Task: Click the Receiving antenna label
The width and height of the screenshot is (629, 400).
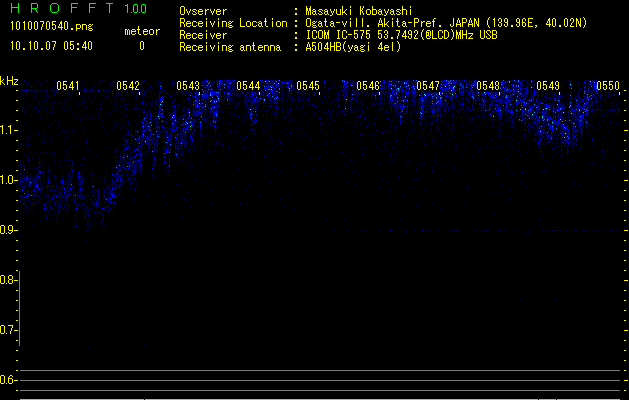Action: pos(230,47)
